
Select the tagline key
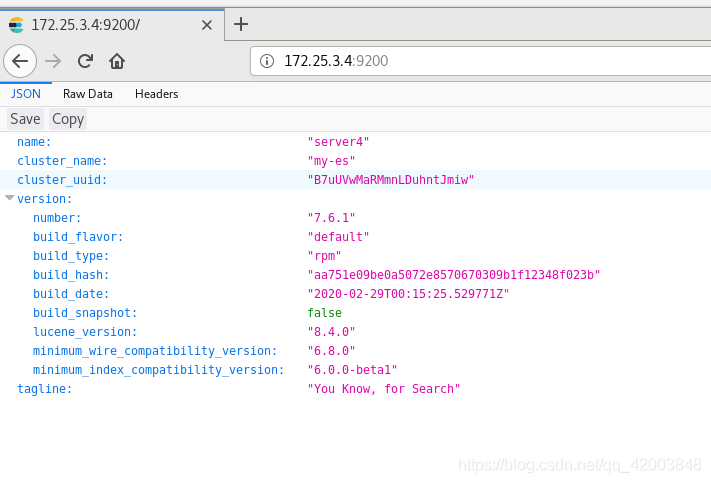pos(44,390)
